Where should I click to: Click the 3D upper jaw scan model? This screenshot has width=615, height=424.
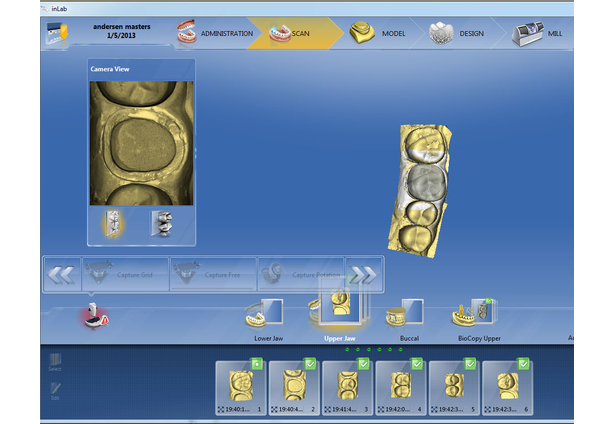point(419,191)
